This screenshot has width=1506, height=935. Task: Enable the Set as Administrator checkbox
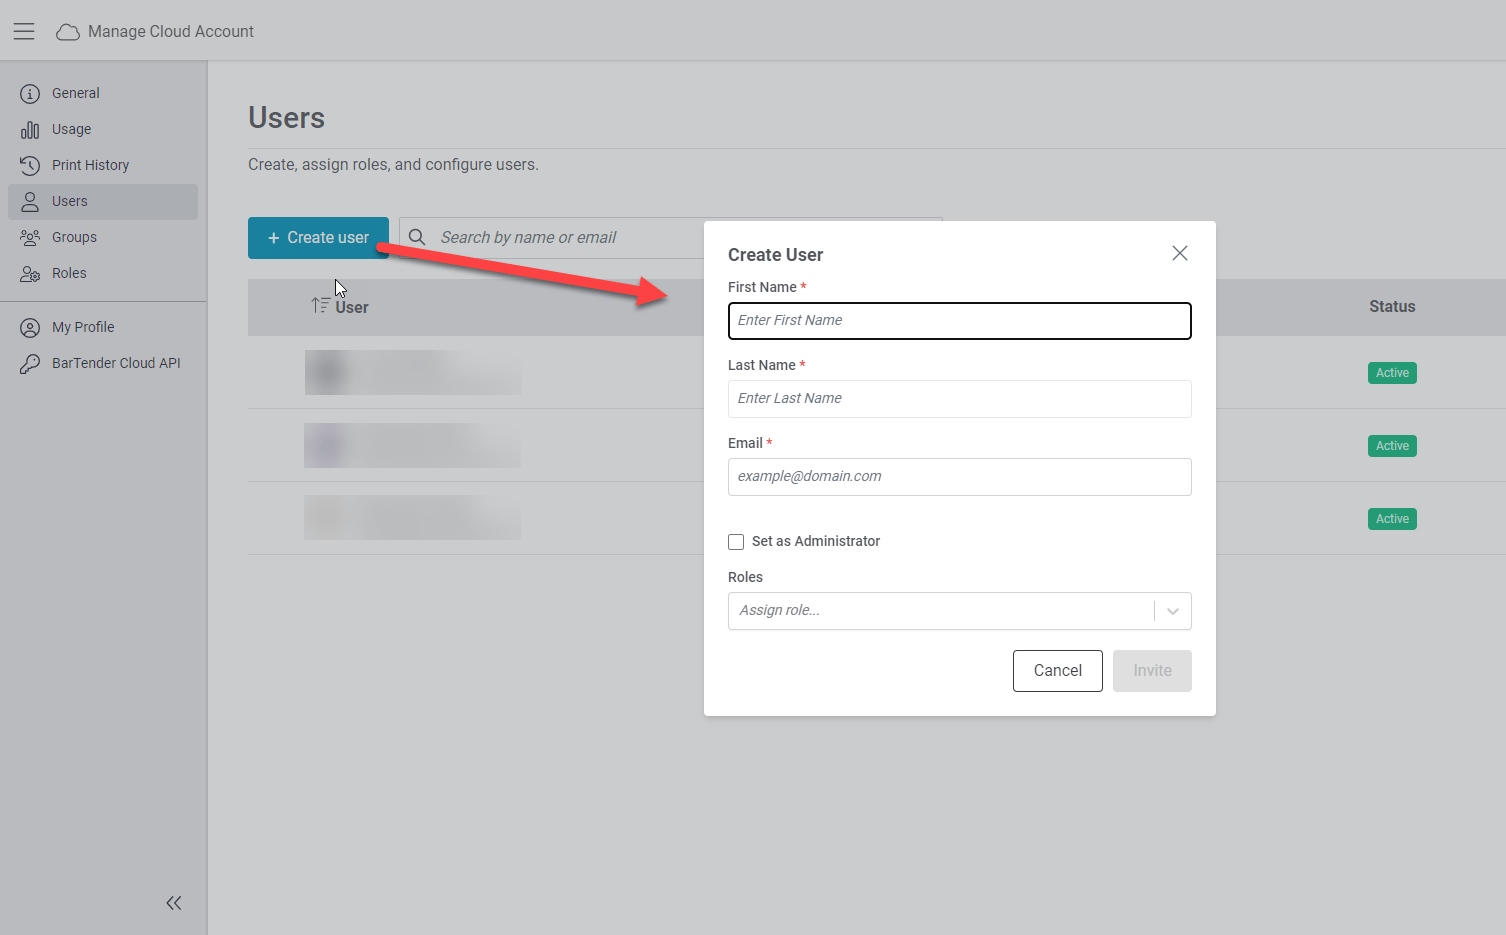pyautogui.click(x=736, y=542)
